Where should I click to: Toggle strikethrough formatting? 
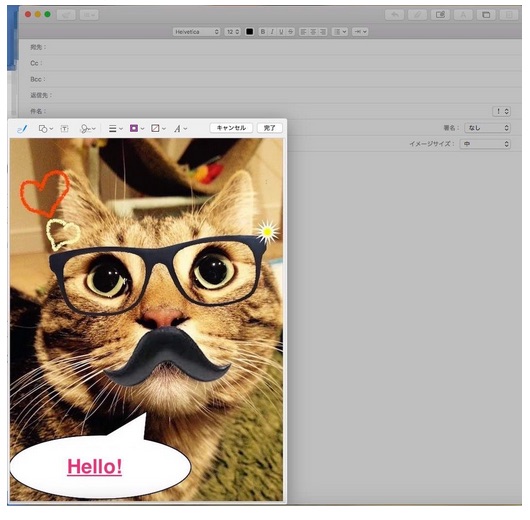[x=290, y=32]
